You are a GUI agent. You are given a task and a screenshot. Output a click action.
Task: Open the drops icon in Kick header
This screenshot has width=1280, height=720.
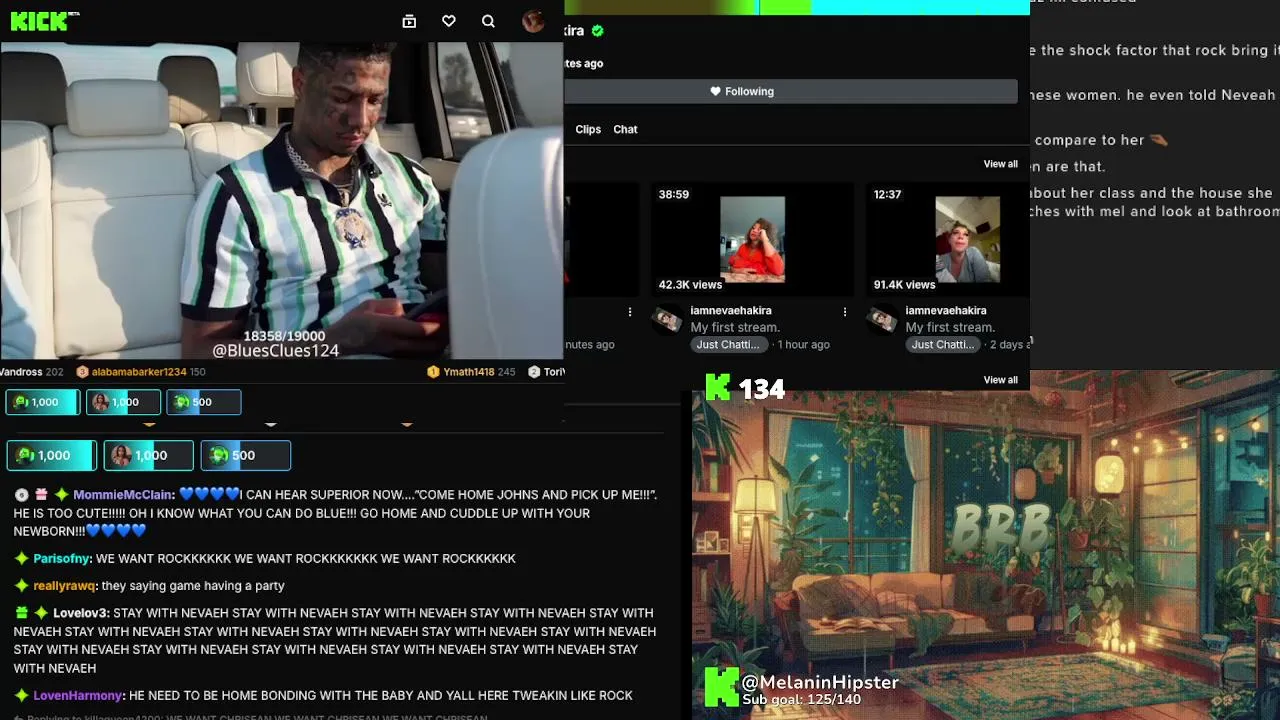tap(409, 21)
